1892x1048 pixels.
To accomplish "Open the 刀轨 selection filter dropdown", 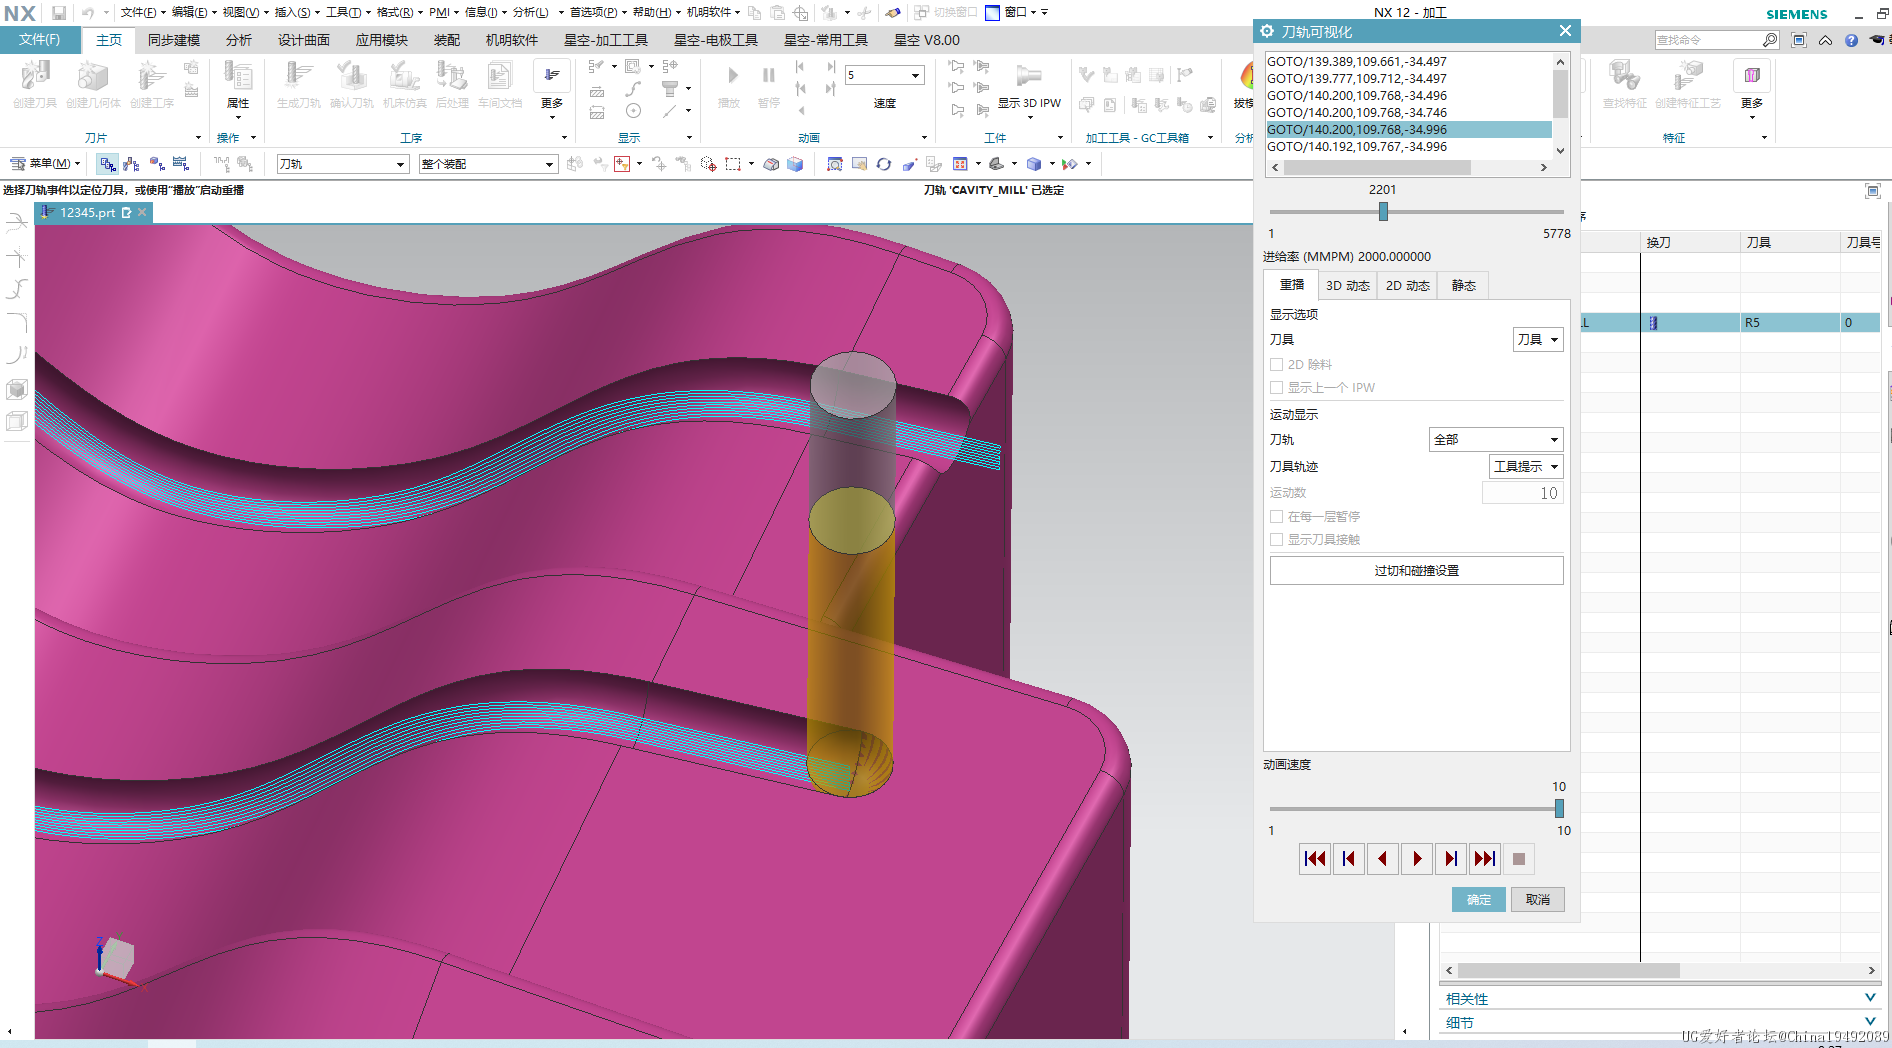I will [x=342, y=164].
